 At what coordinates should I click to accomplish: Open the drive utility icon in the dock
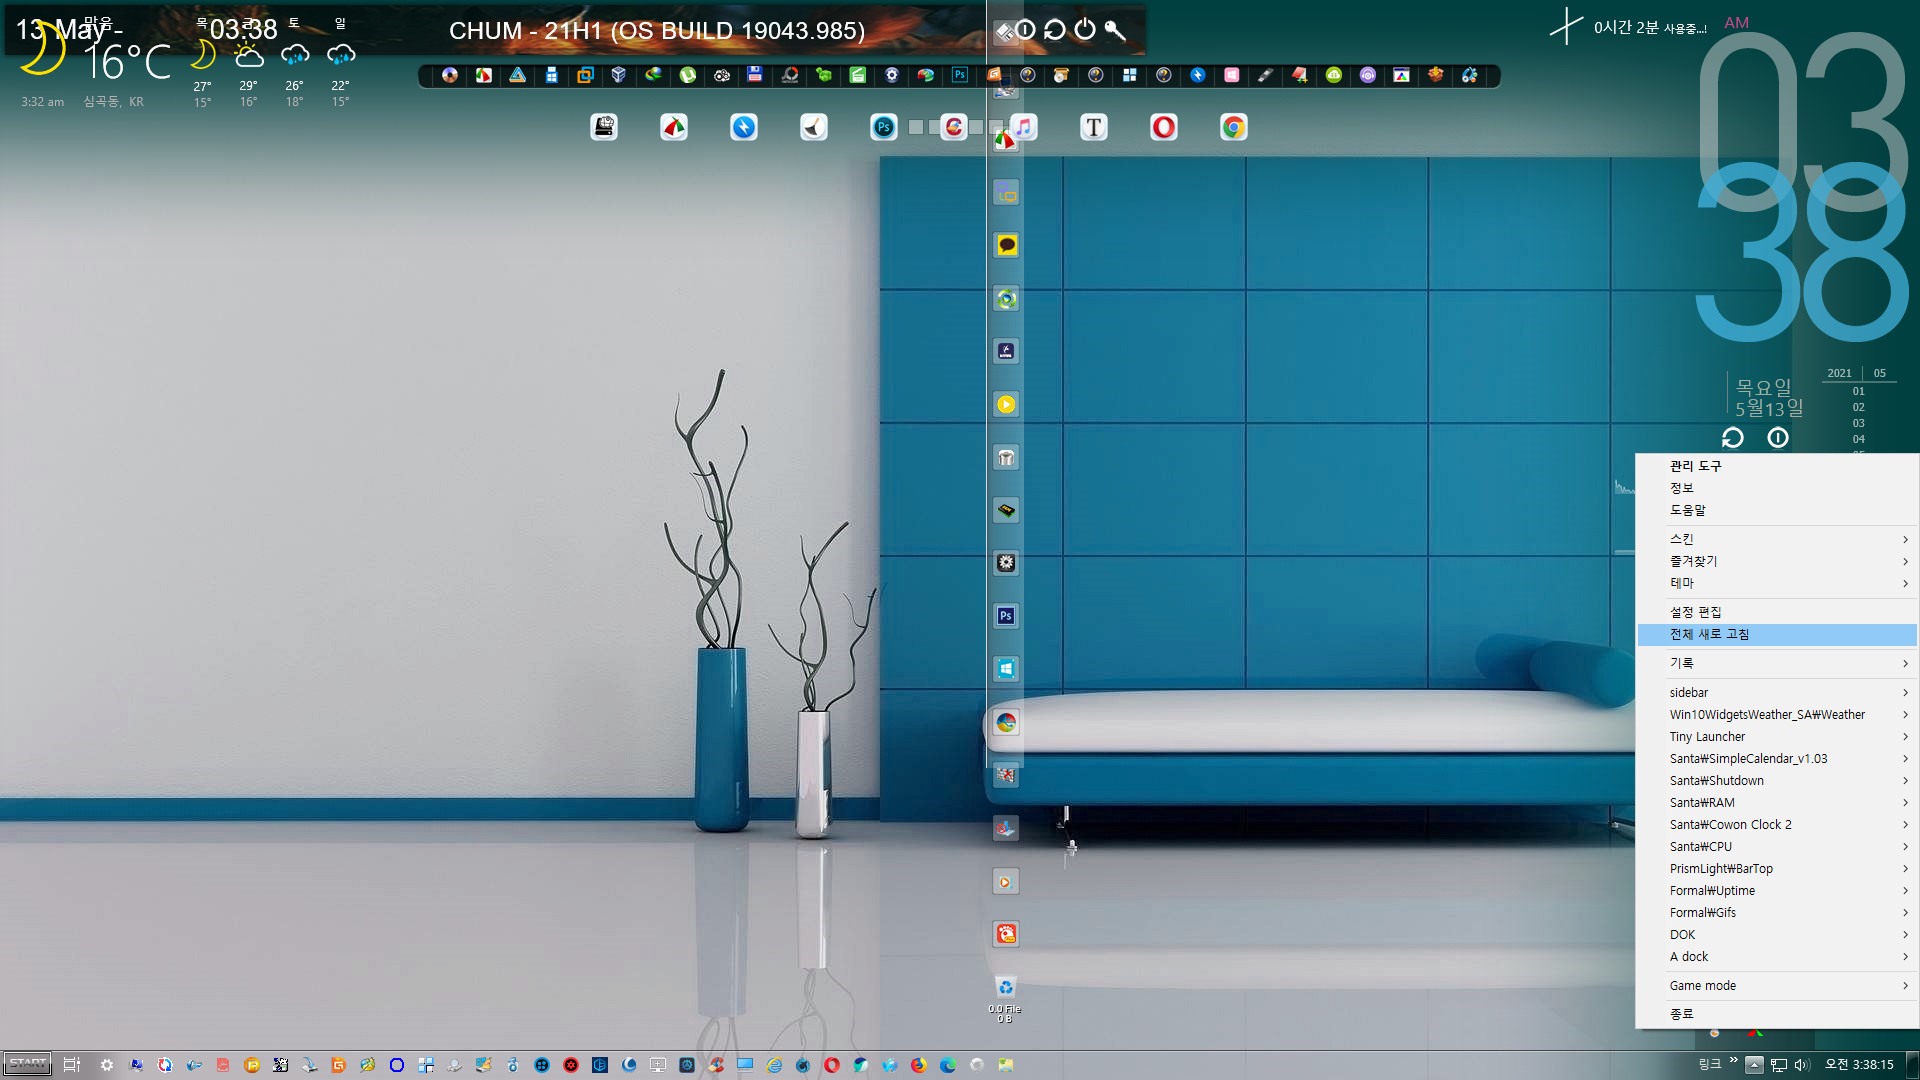pyautogui.click(x=603, y=127)
